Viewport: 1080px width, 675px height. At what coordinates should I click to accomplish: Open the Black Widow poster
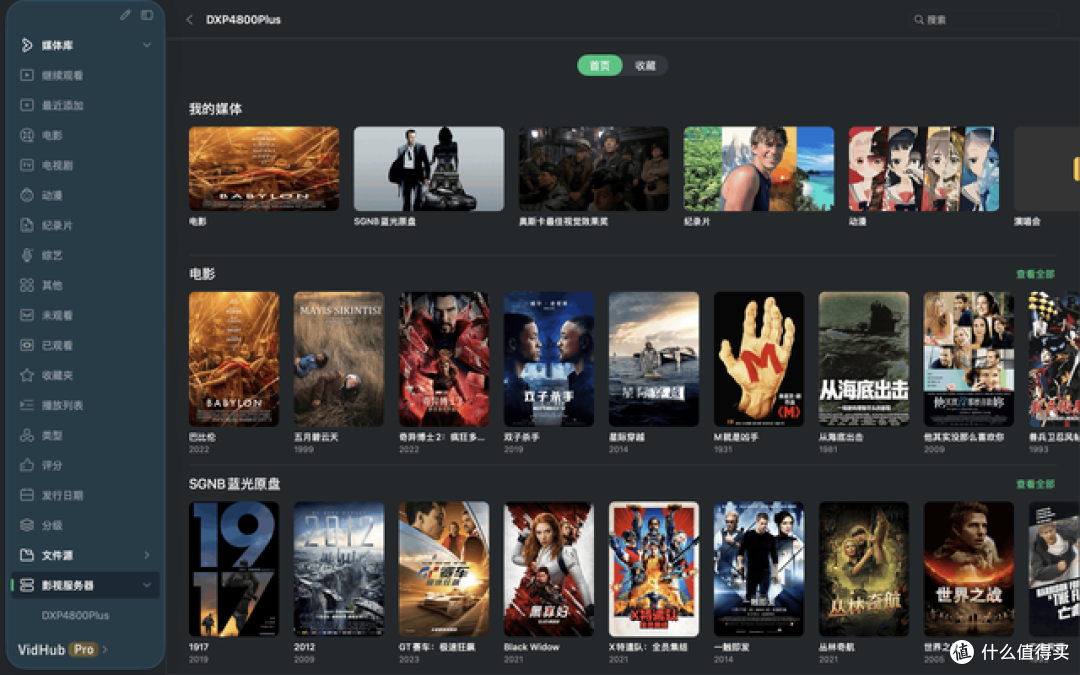[x=549, y=569]
